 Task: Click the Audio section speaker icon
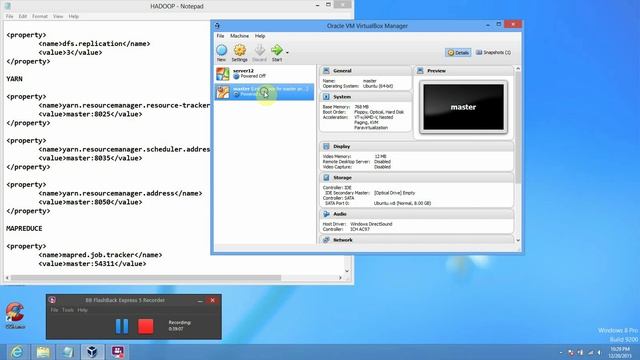click(x=326, y=214)
